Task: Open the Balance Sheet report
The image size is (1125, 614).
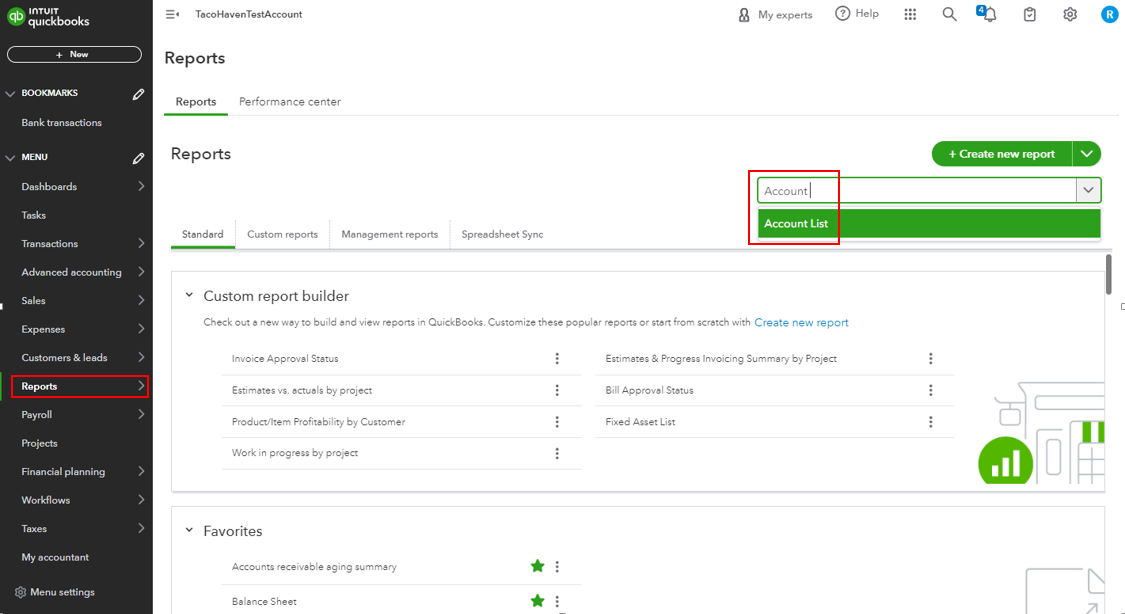Action: 264,602
